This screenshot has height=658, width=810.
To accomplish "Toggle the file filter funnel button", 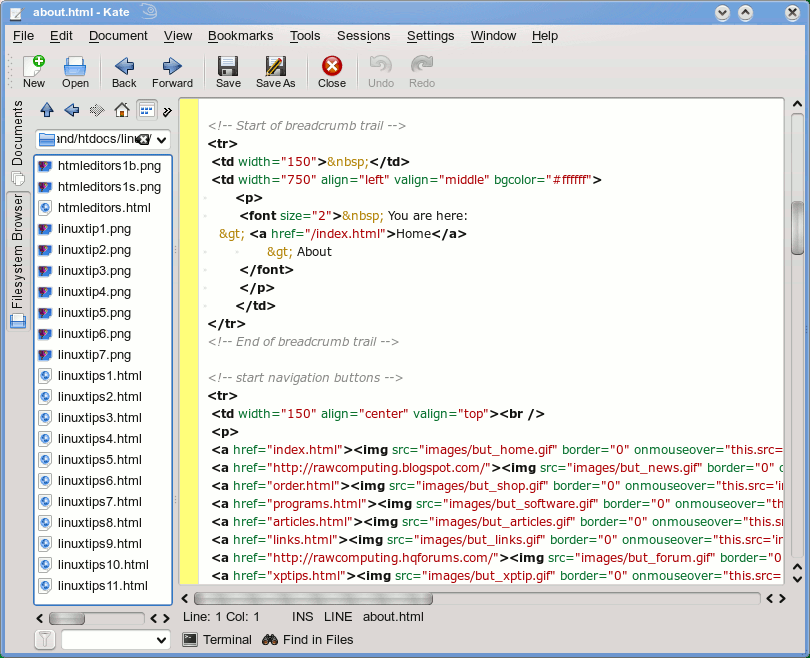I will [x=45, y=640].
